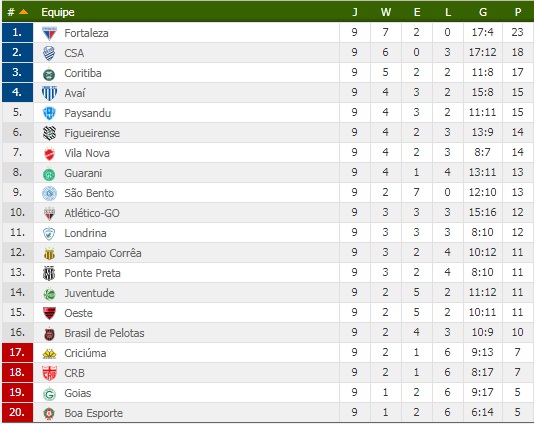The image size is (534, 424).
Task: Open the Brasil de Pelotas link
Action: tap(104, 333)
